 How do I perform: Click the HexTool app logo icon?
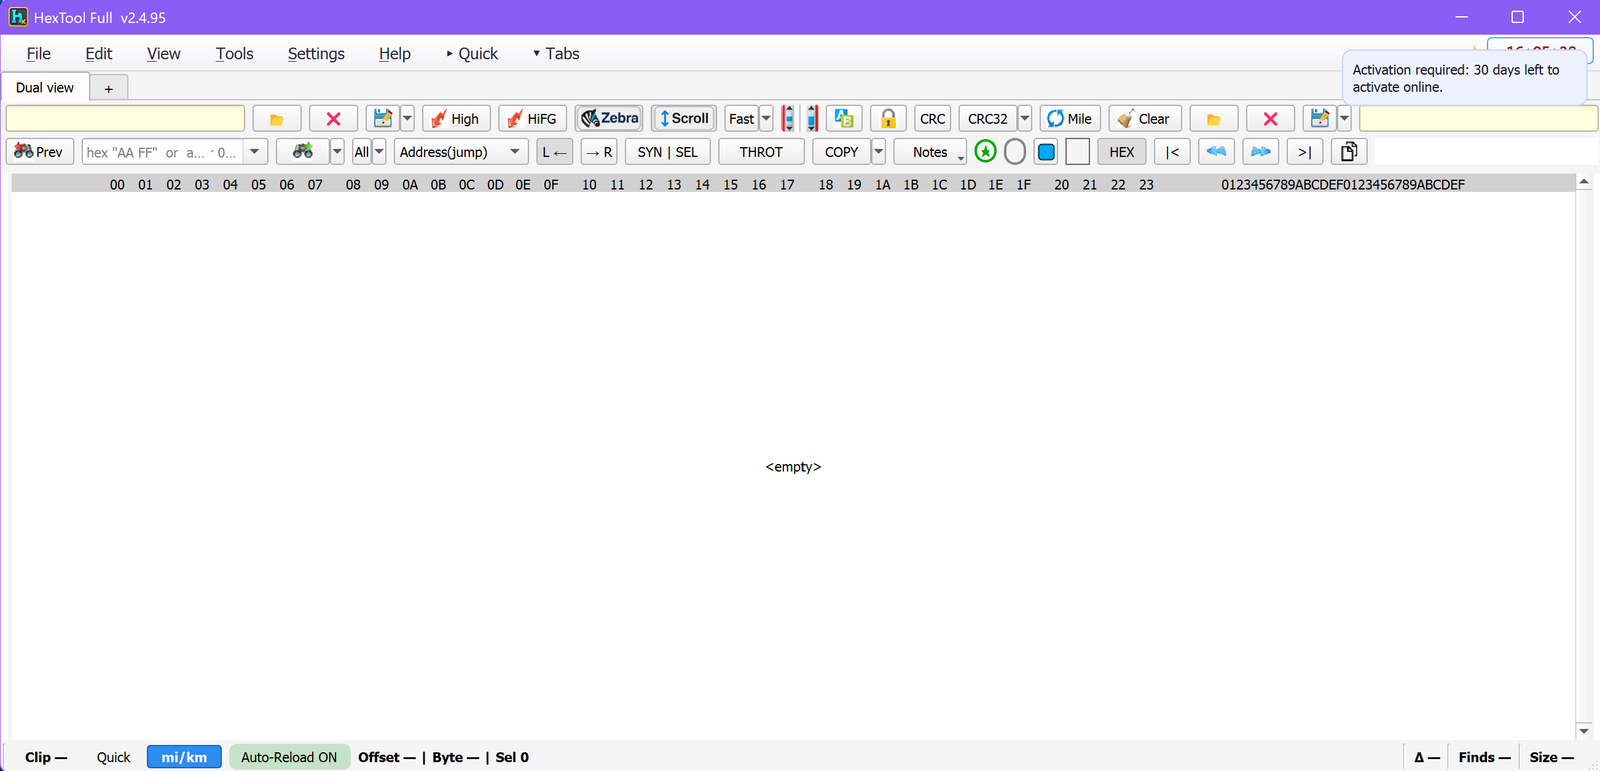pos(18,17)
